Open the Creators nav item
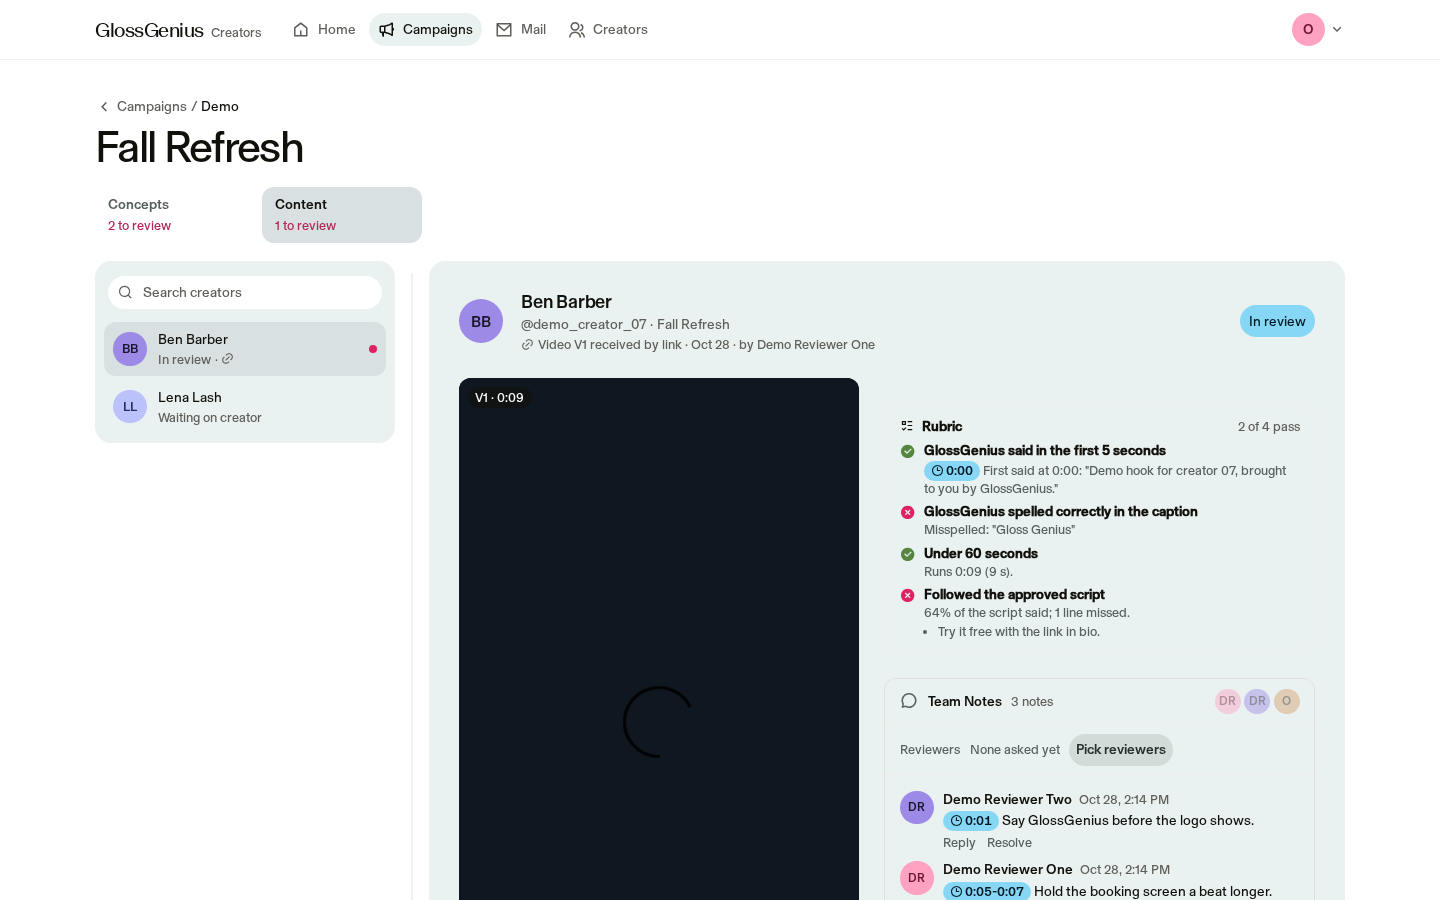1440x900 pixels. (x=608, y=30)
